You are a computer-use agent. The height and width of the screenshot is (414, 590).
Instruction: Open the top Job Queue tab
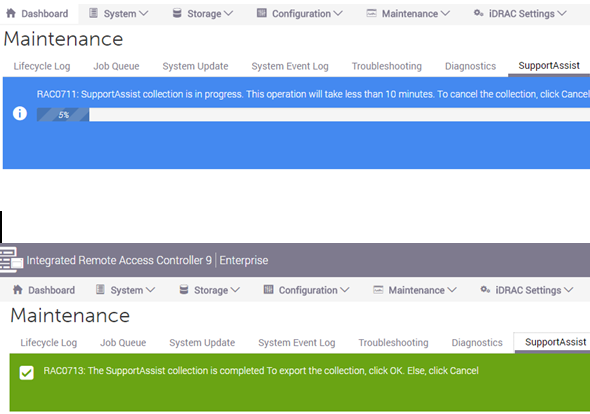(x=116, y=66)
